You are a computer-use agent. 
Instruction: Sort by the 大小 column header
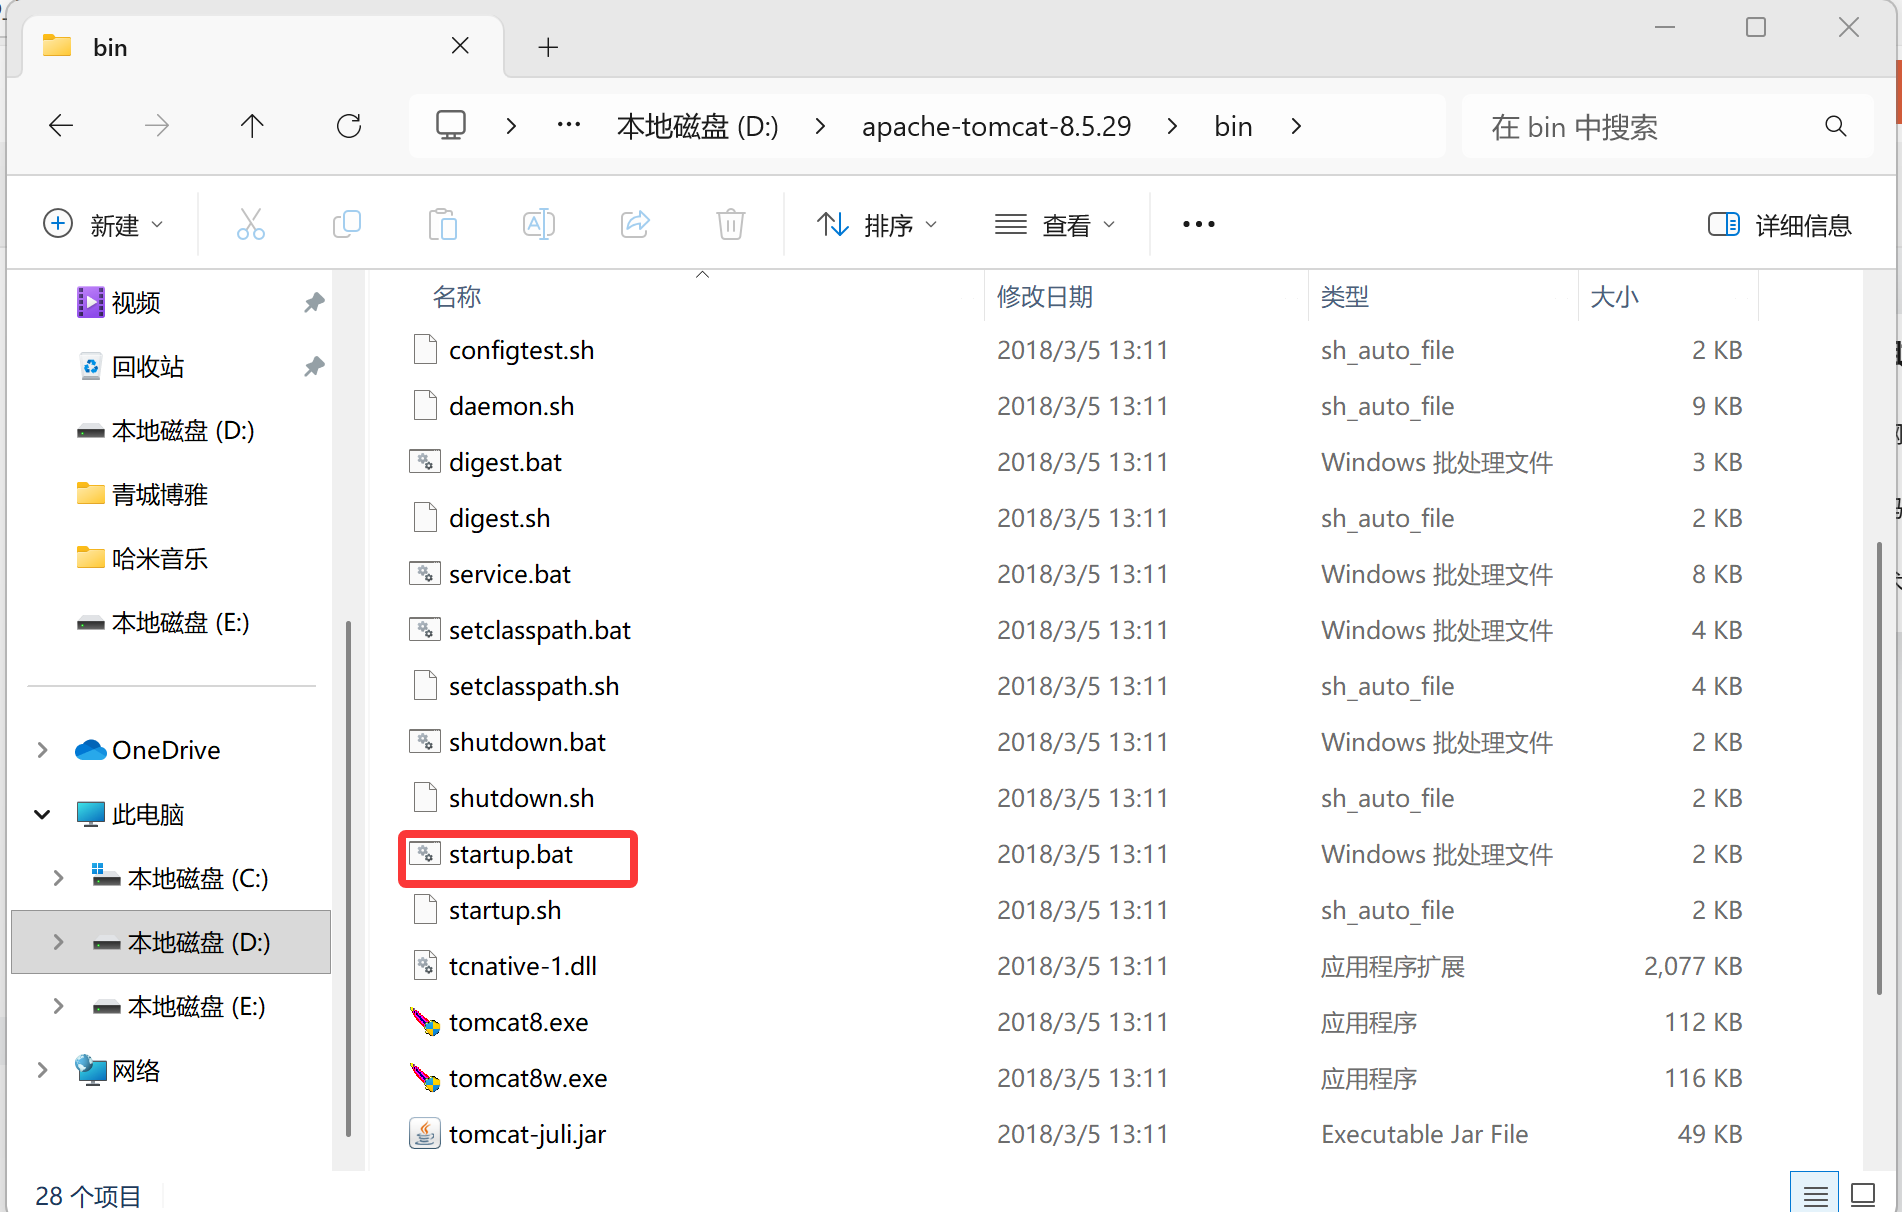point(1614,297)
